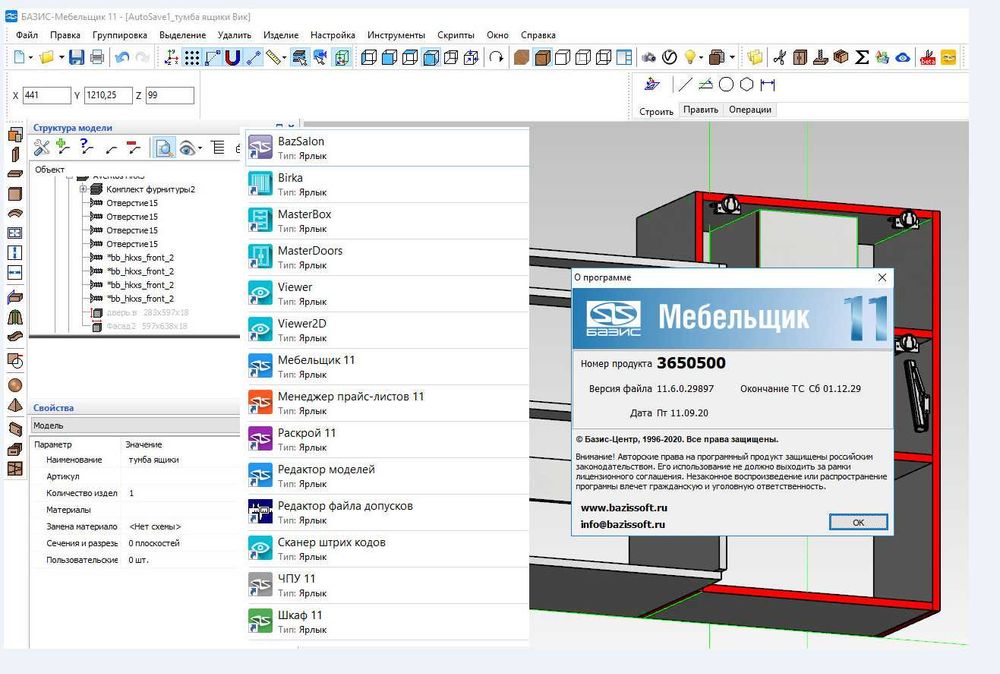Click the Save file toolbar icon

pyautogui.click(x=77, y=57)
